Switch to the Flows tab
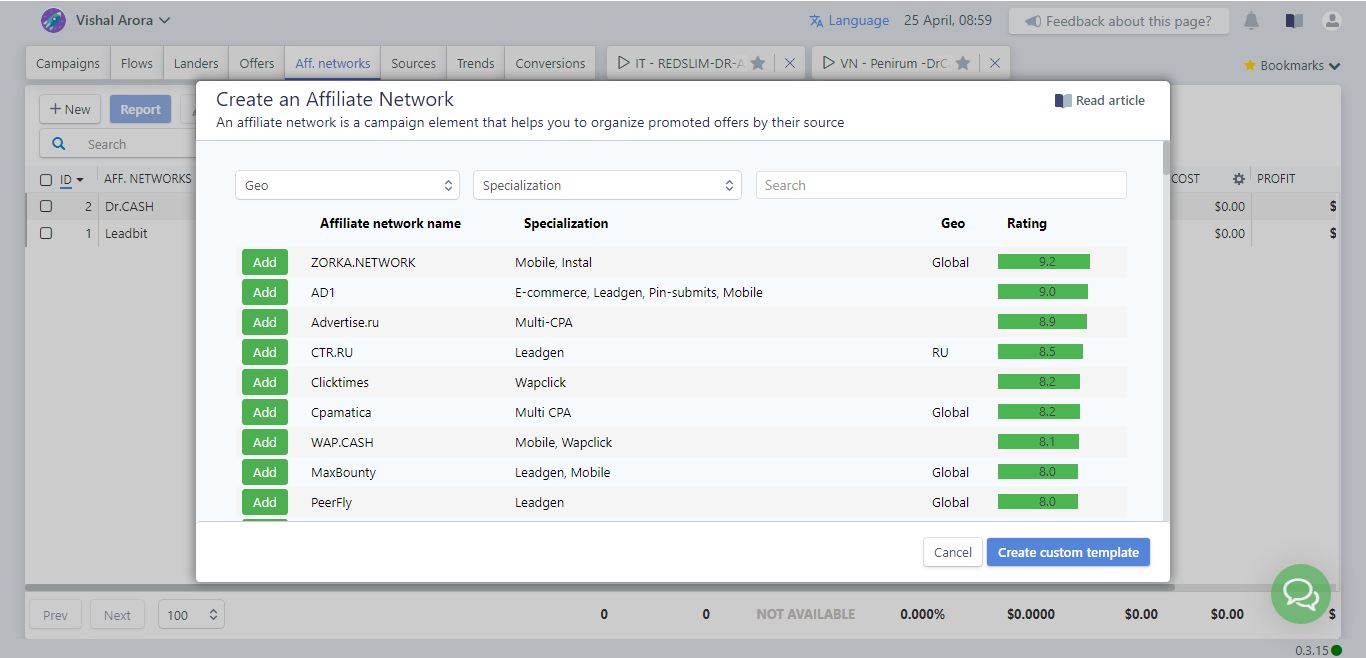Image resolution: width=1366 pixels, height=658 pixels. coord(137,63)
